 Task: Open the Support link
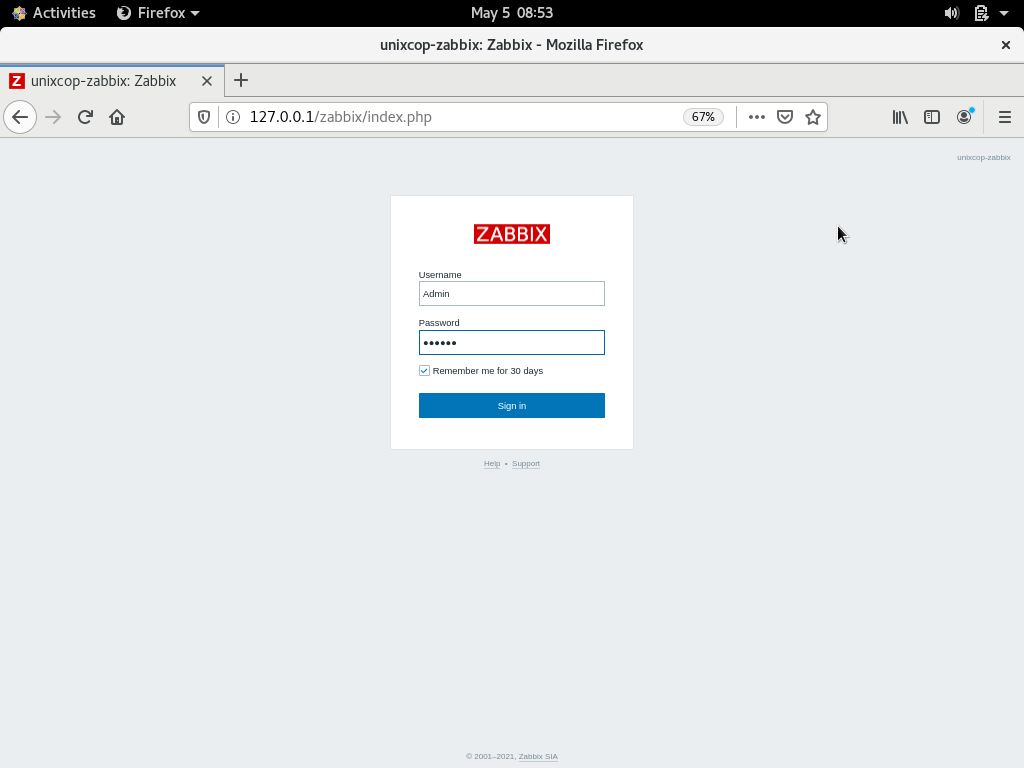526,464
